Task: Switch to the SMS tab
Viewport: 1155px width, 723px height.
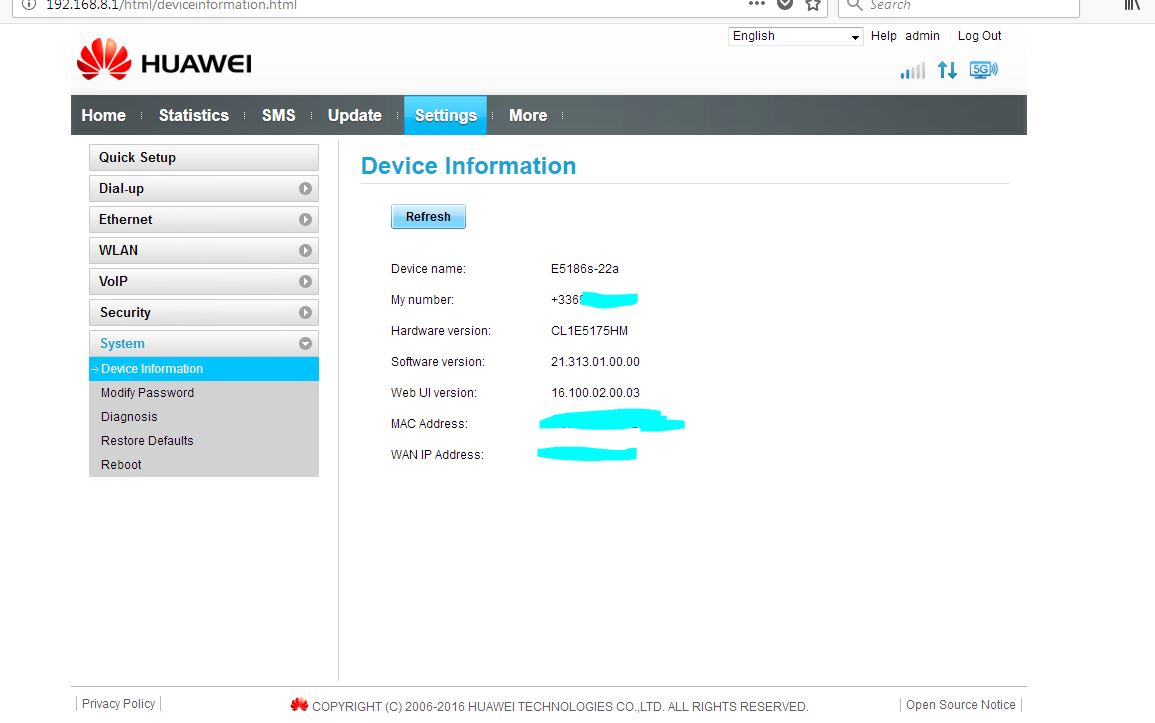Action: click(x=278, y=116)
